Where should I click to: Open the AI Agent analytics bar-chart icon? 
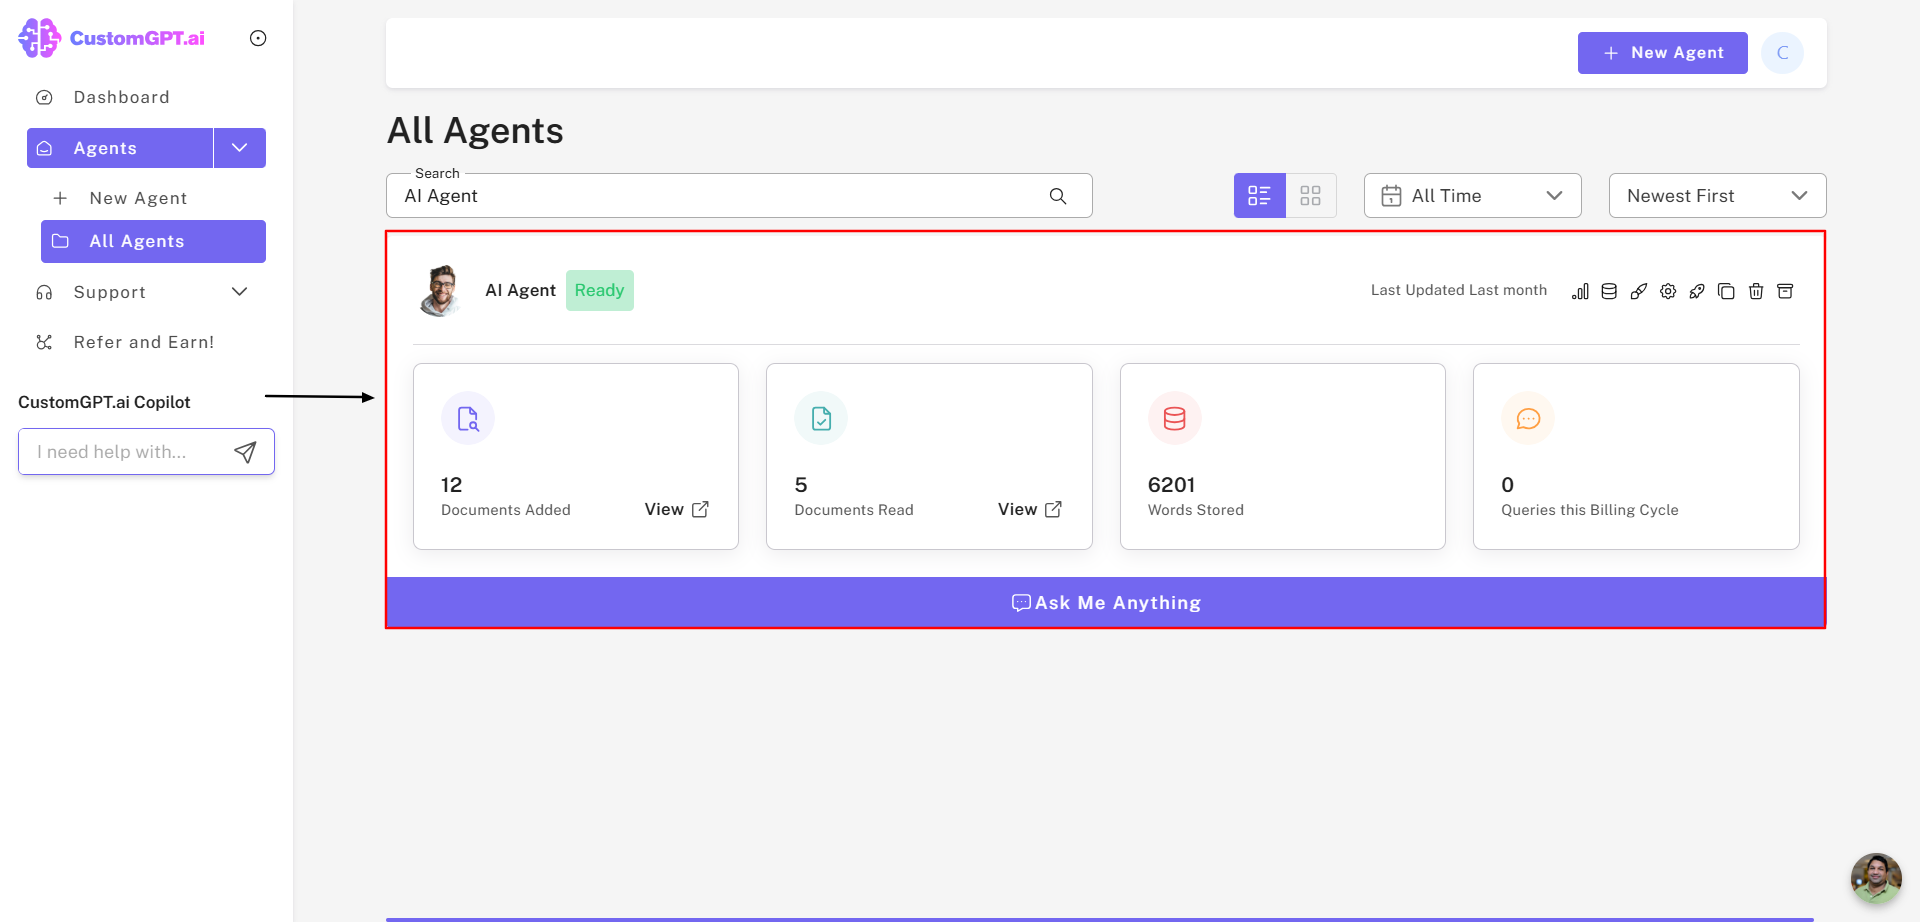tap(1580, 291)
